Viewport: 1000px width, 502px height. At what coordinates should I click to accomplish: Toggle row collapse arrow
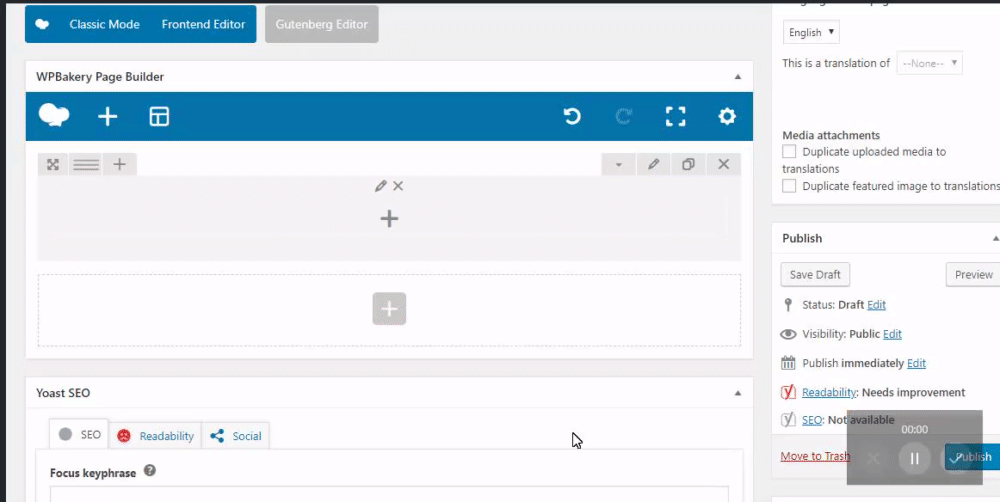[619, 165]
